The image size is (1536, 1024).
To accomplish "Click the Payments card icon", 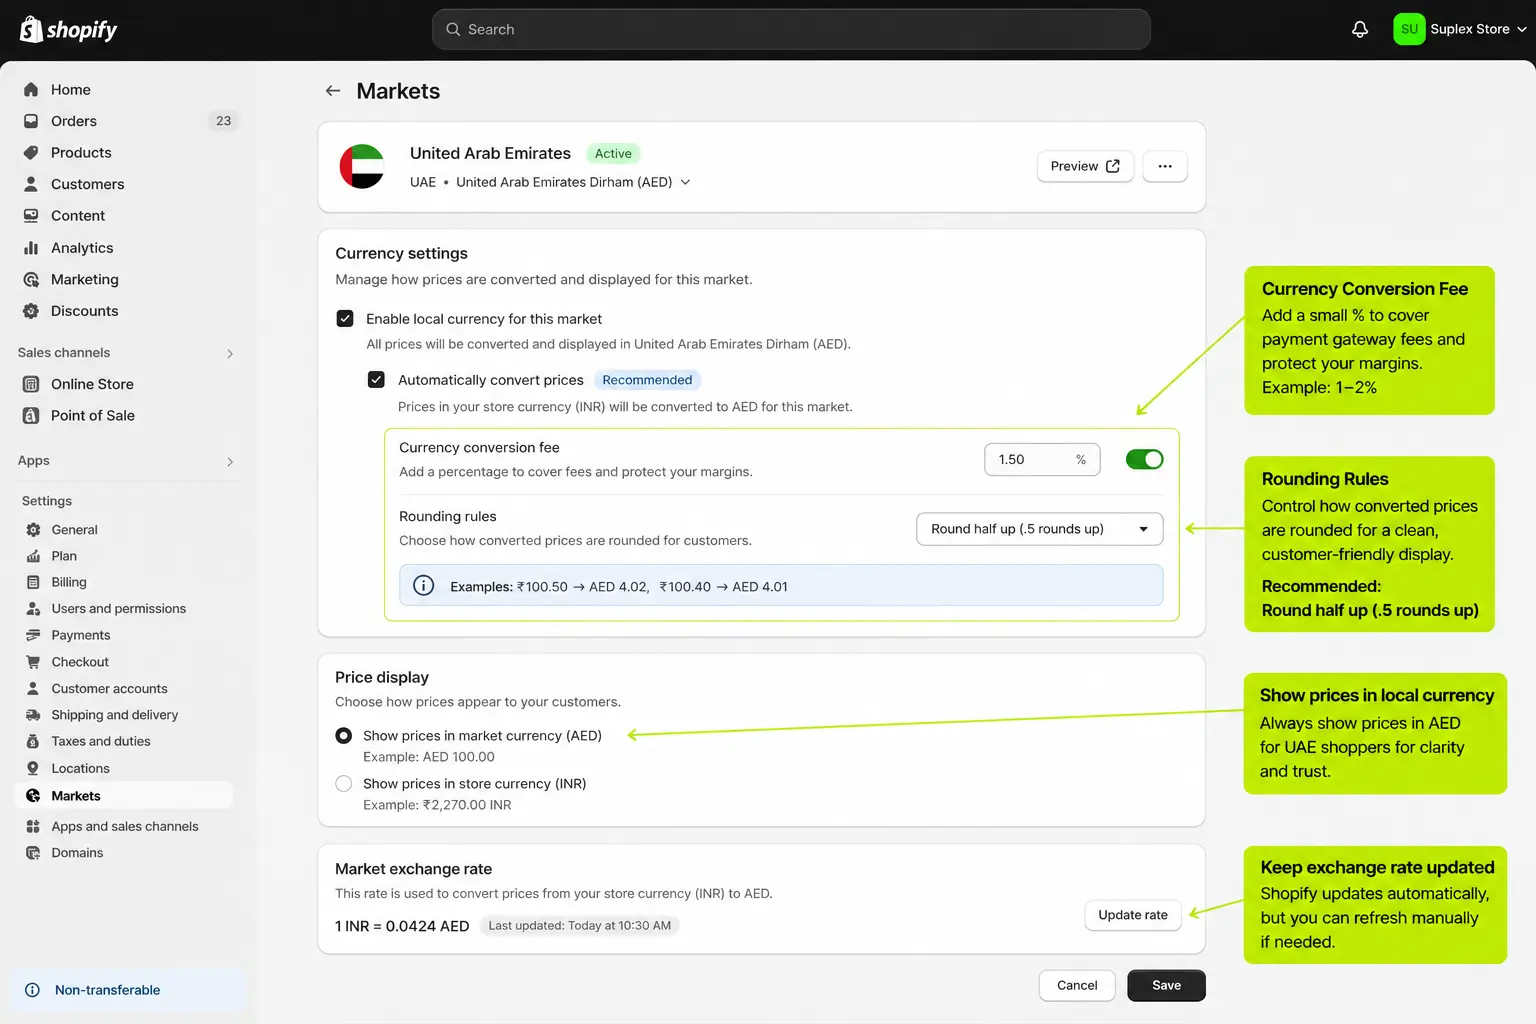I will click(33, 635).
